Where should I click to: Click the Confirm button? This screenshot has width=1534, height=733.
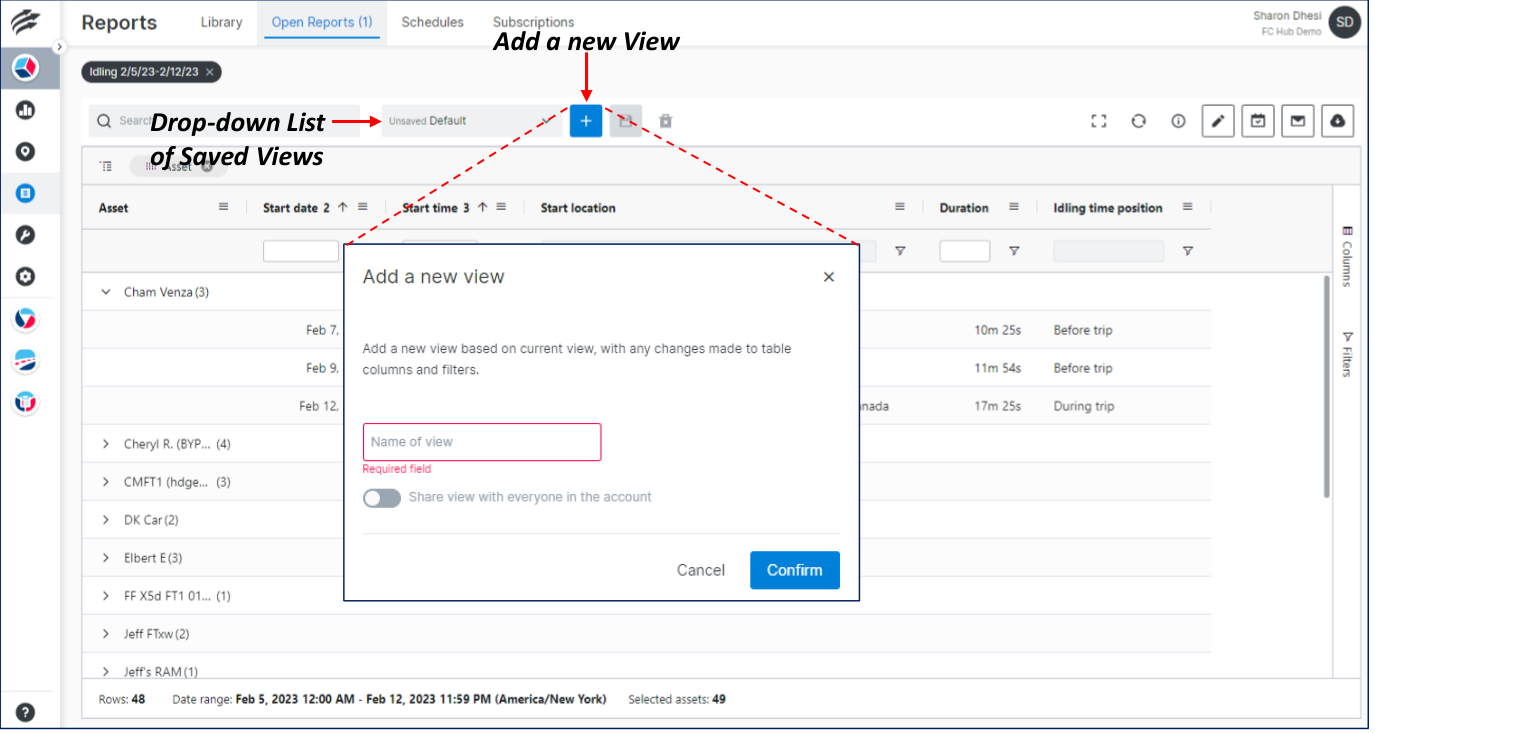pyautogui.click(x=794, y=570)
